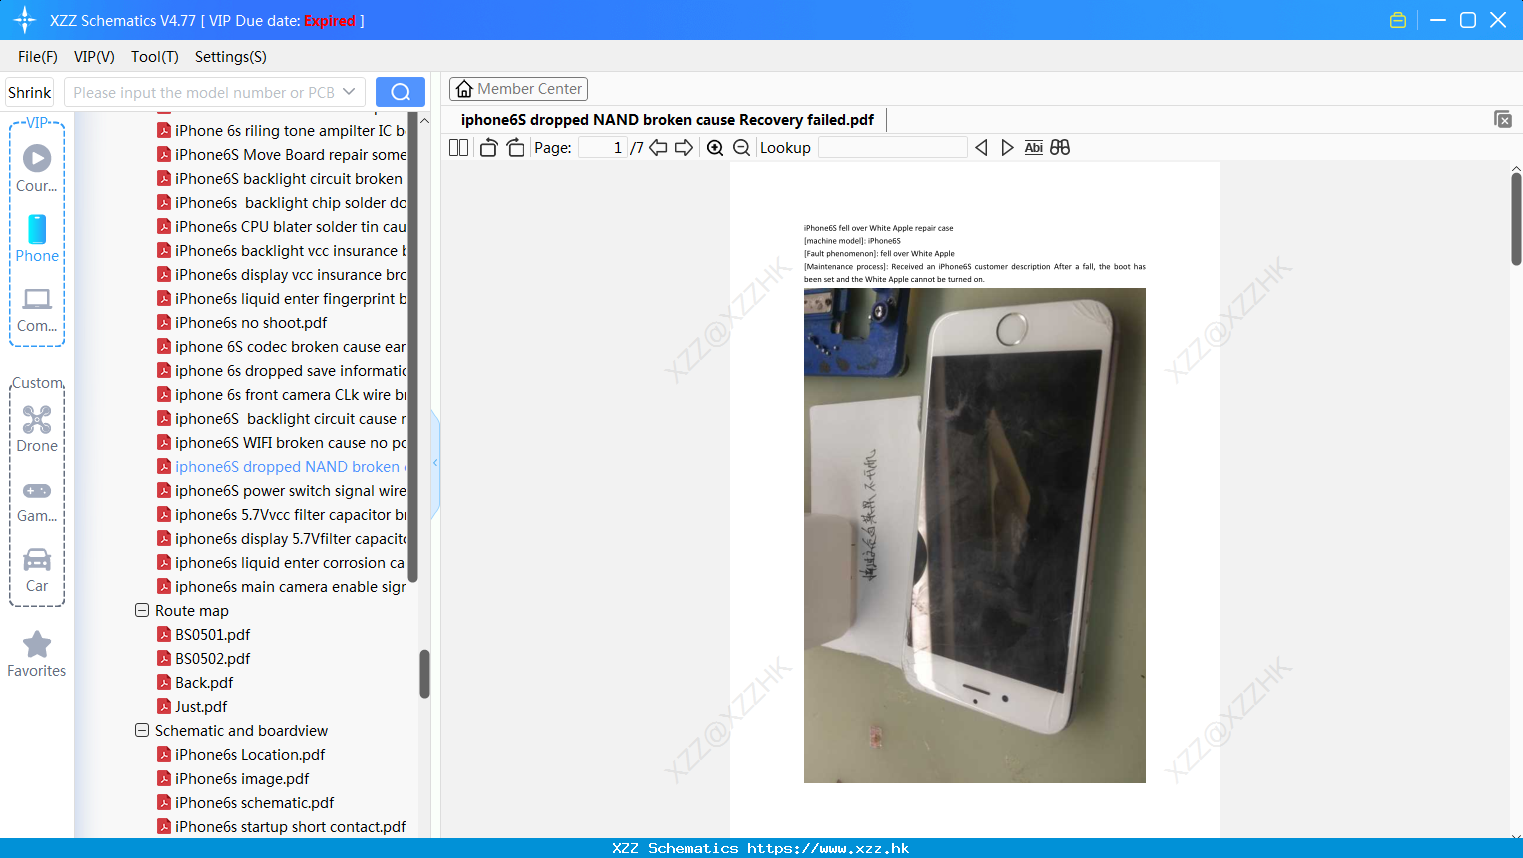Open Favorites in sidebar
Viewport: 1523px width, 858px height.
[37, 654]
